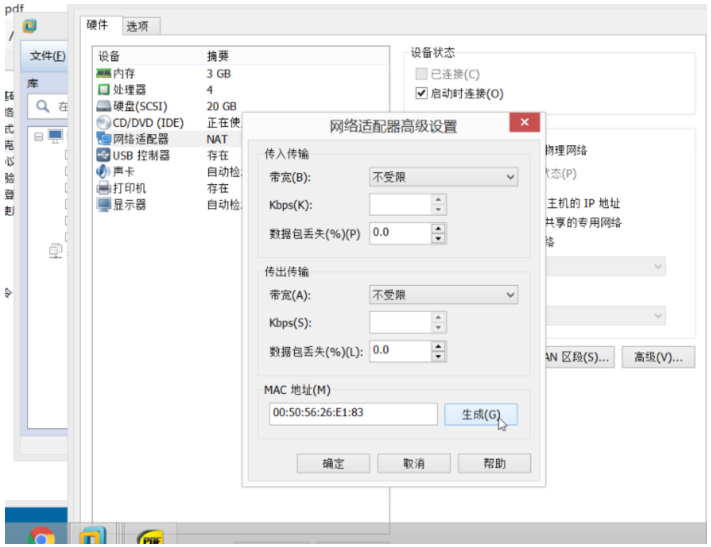Select the USB 控制器 summary 存在
Image resolution: width=711 pixels, height=547 pixels.
(218, 156)
